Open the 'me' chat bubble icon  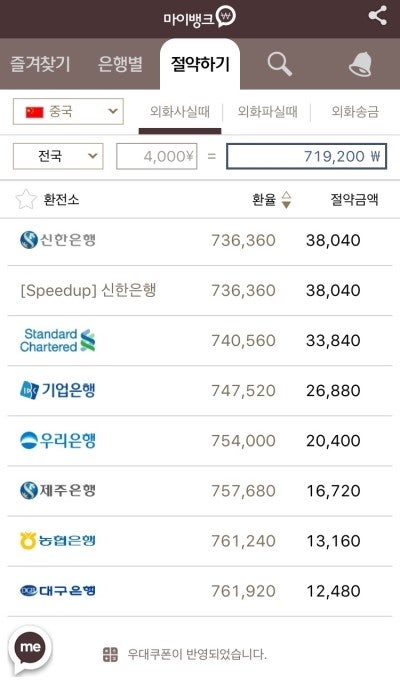[30, 649]
